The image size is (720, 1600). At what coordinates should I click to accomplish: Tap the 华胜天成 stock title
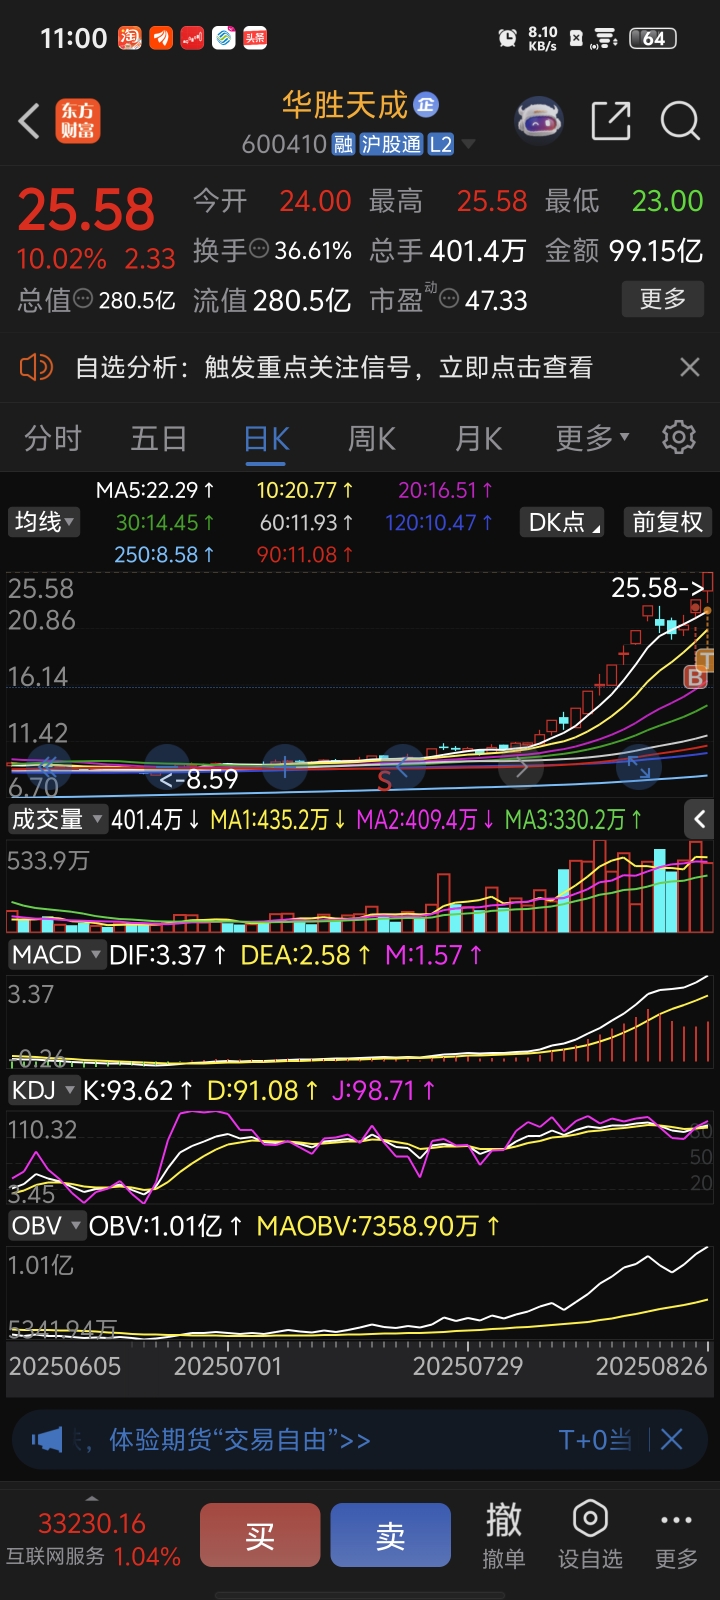[345, 104]
